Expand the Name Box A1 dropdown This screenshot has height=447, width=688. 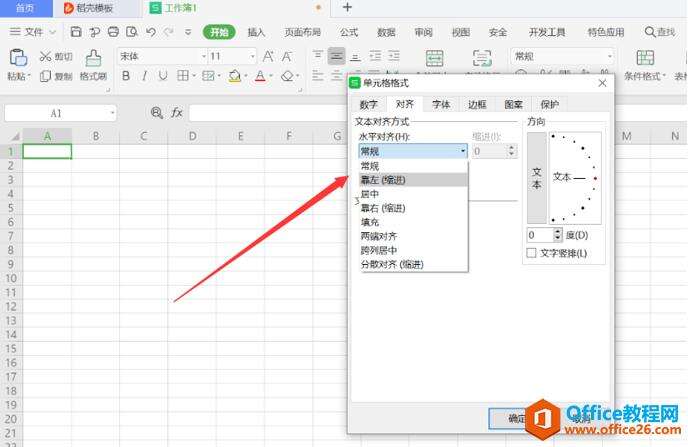[112, 113]
